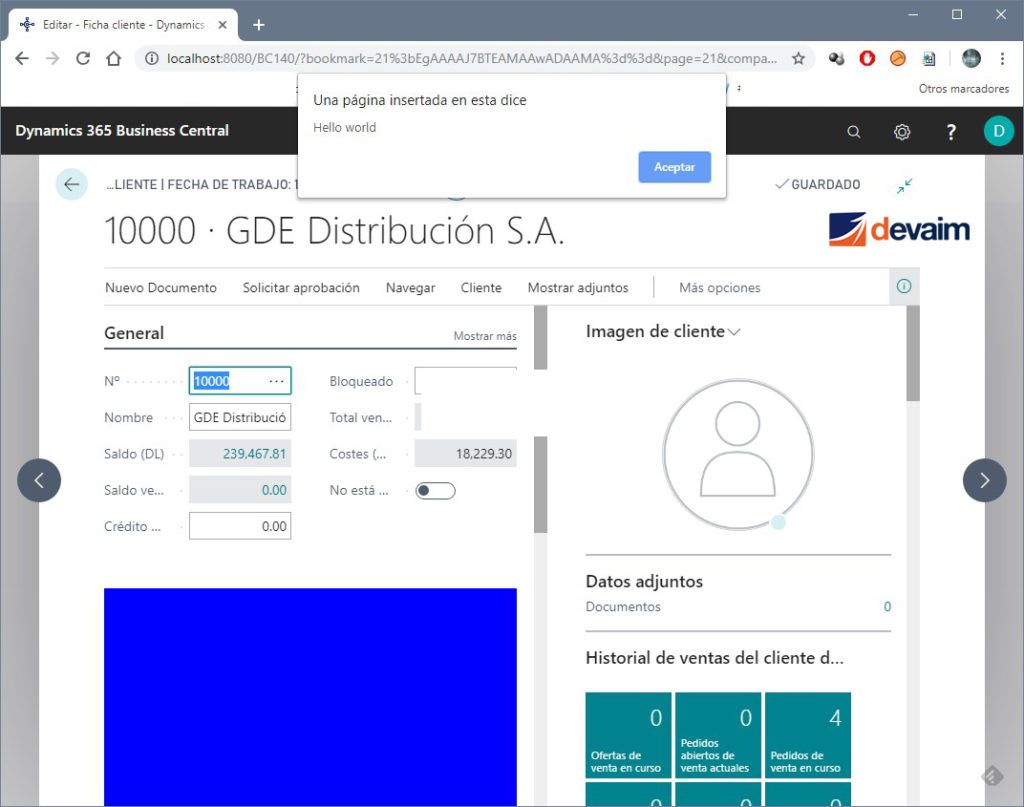This screenshot has height=807, width=1024.
Task: Open the Saldo vencido value 0.00
Action: [274, 490]
